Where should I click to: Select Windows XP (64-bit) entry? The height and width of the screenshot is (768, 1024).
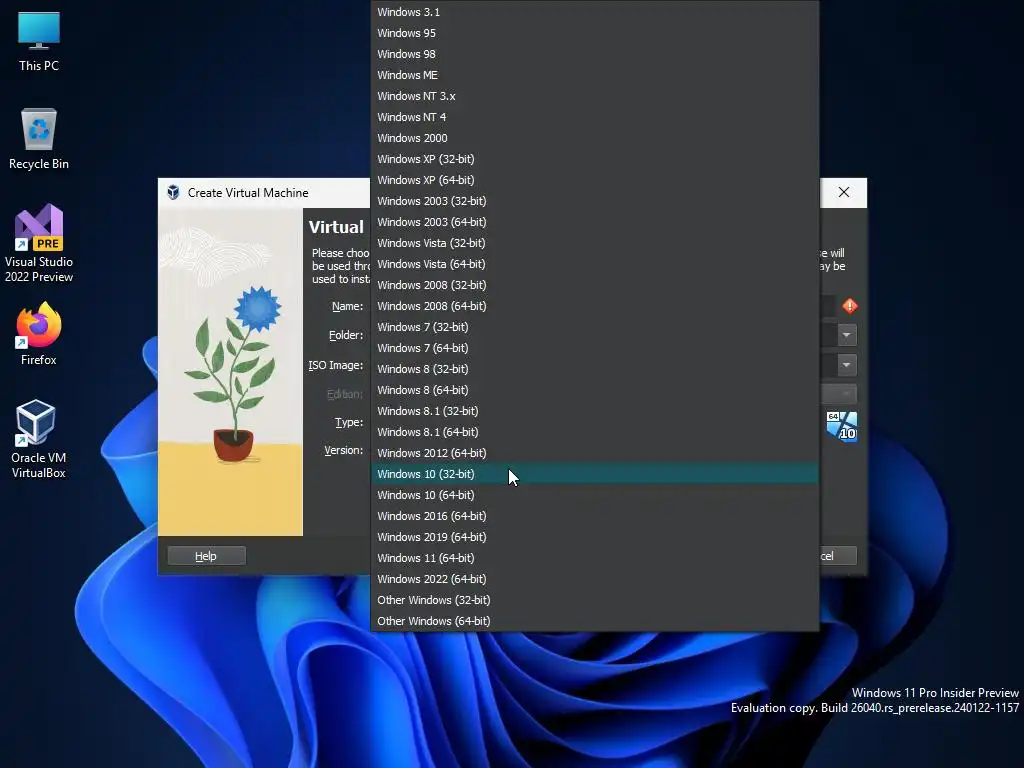point(595,180)
